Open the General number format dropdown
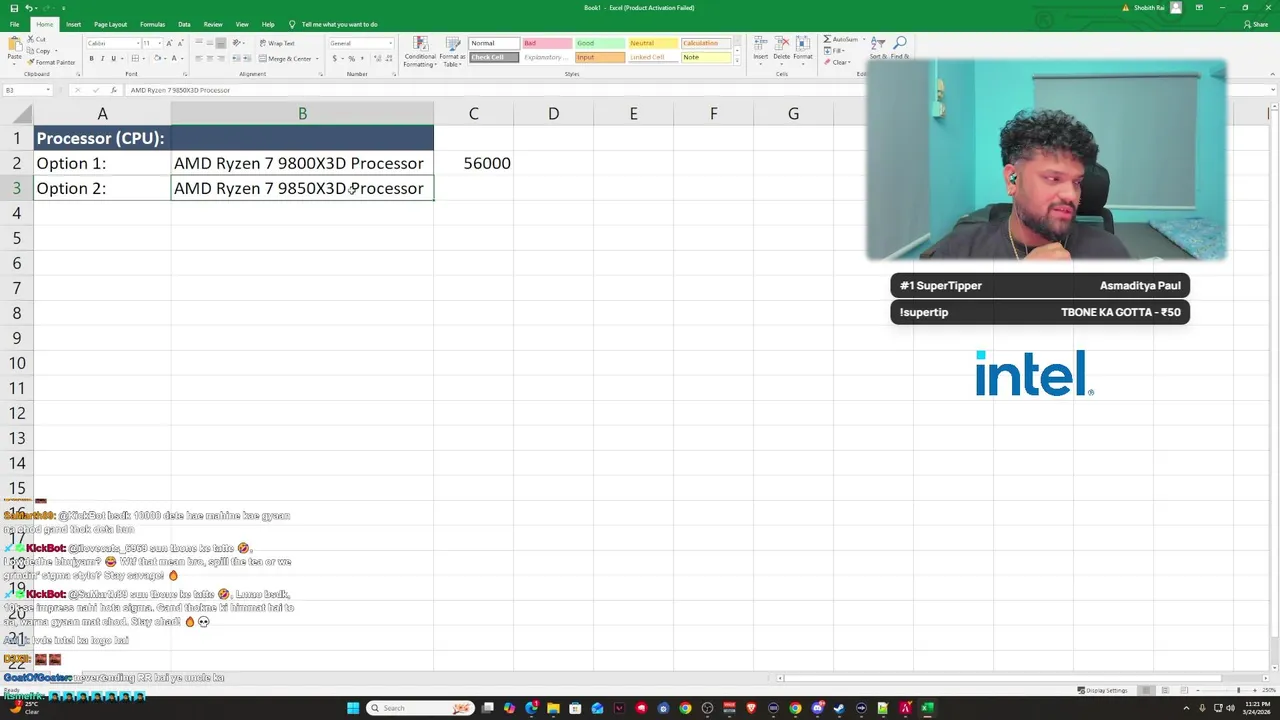Image resolution: width=1280 pixels, height=720 pixels. point(390,43)
